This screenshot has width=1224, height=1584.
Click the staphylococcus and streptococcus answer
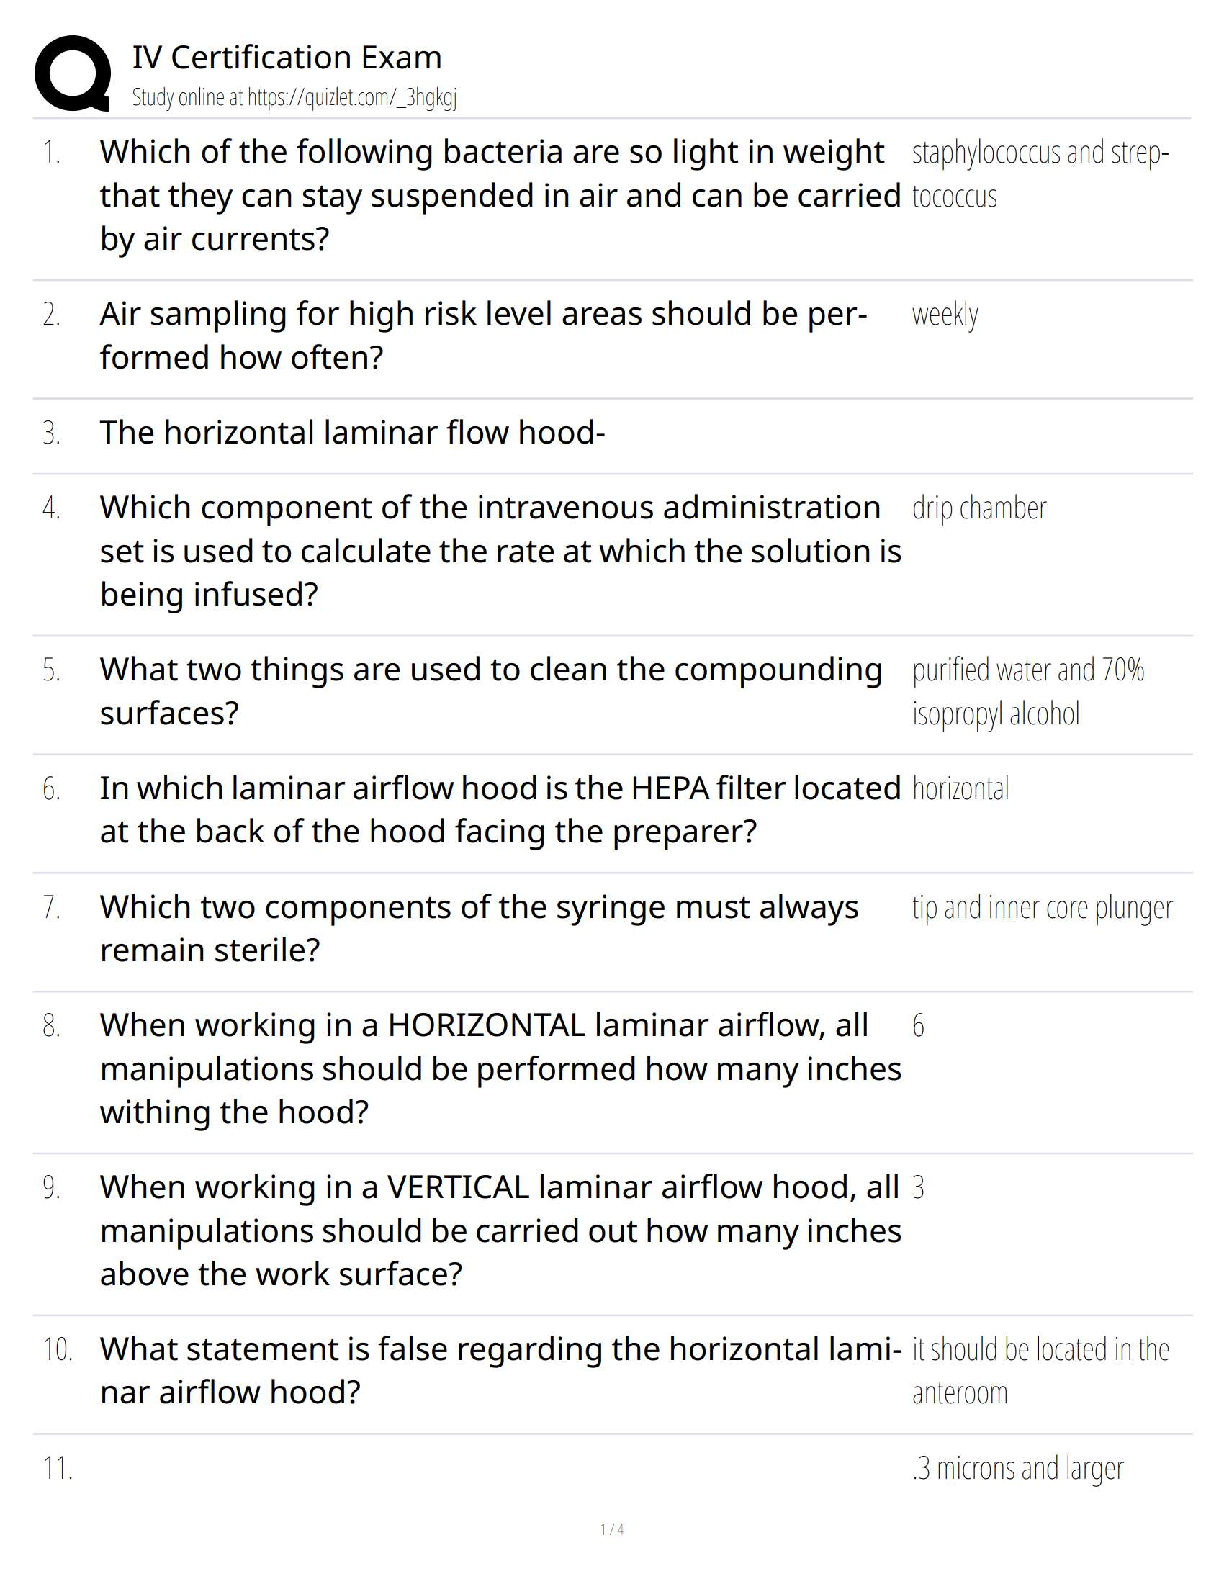pyautogui.click(x=1040, y=174)
